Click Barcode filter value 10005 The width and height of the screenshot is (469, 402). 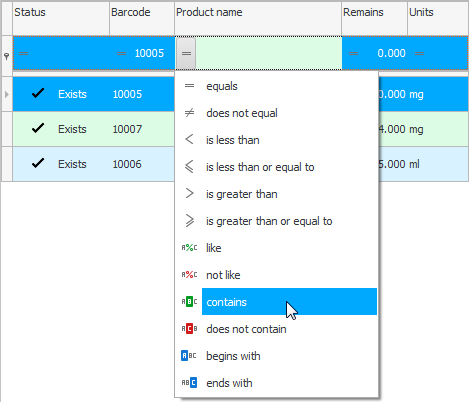149,53
